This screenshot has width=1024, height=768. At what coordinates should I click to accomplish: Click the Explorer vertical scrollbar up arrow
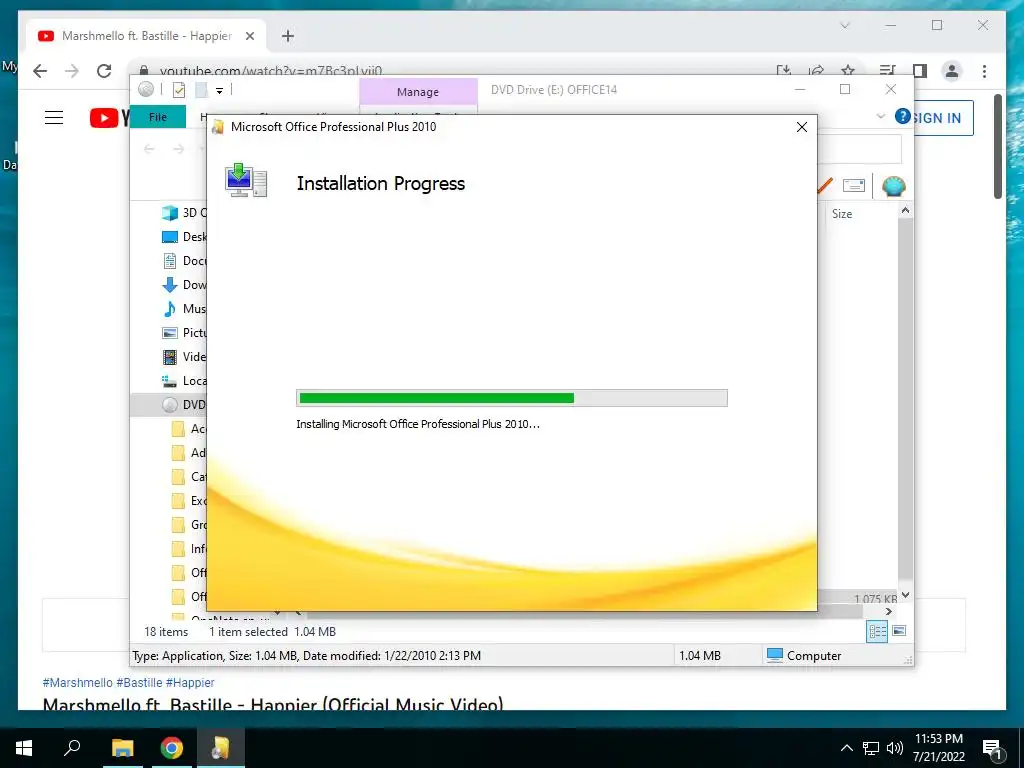[x=905, y=210]
